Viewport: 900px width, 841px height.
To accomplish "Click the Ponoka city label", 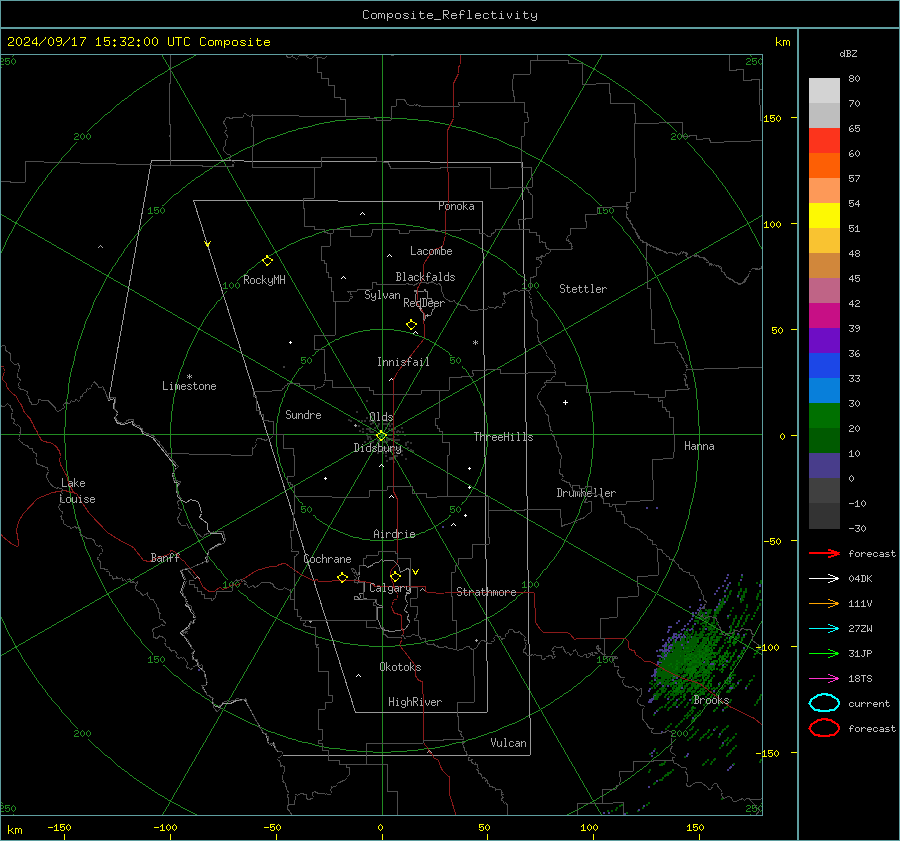I will pyautogui.click(x=456, y=206).
